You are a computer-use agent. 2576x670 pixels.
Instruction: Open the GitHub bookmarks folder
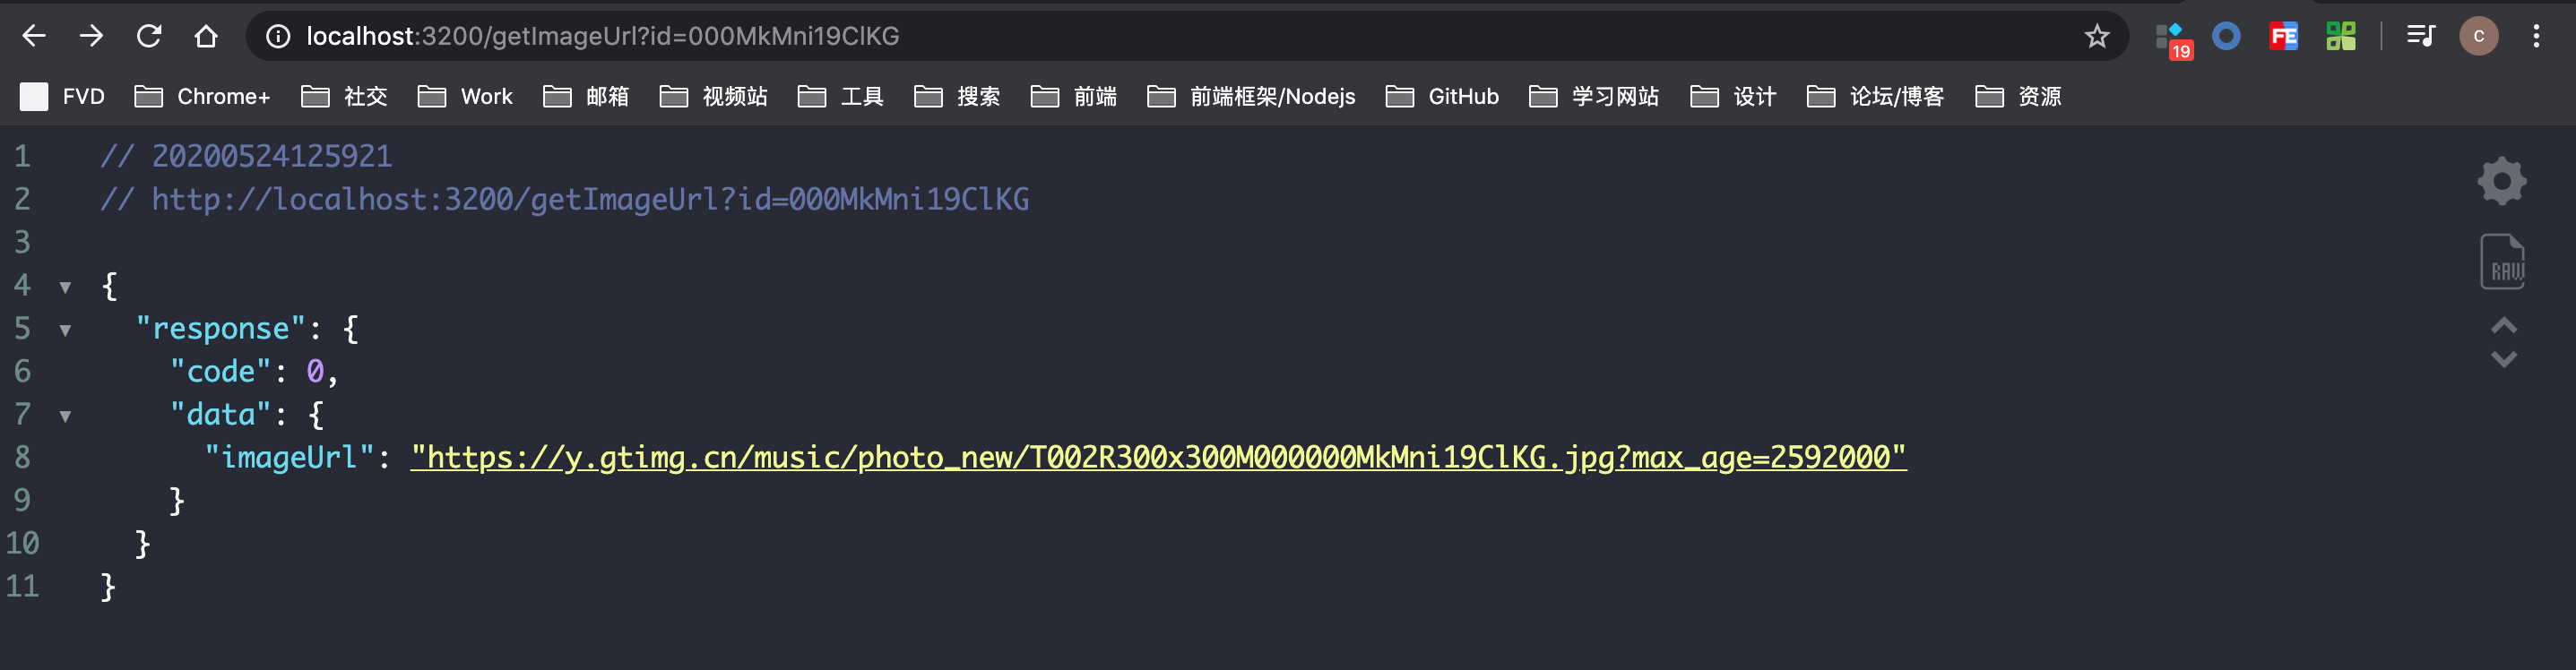click(1442, 97)
